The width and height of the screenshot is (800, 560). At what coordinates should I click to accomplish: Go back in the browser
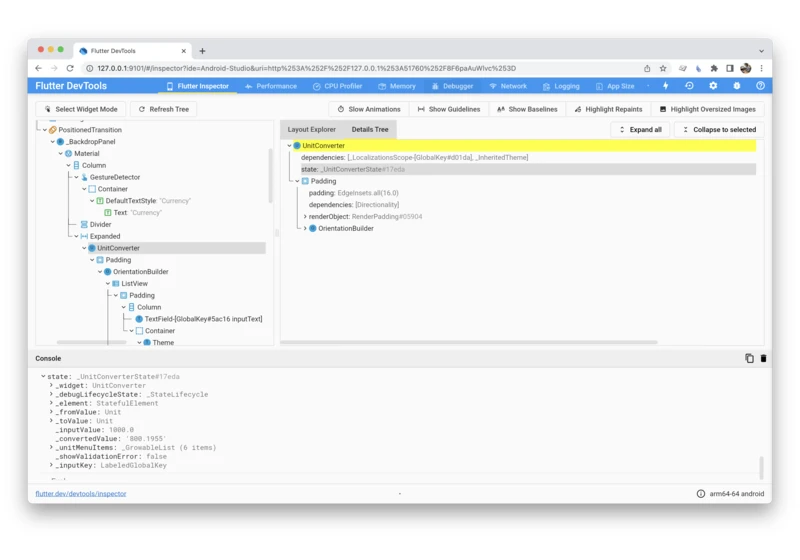click(x=39, y=68)
